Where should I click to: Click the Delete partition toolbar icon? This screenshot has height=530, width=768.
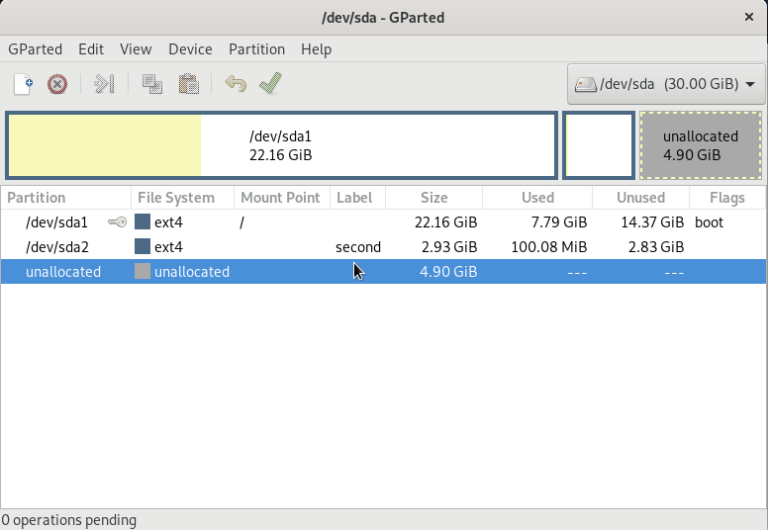pos(58,85)
